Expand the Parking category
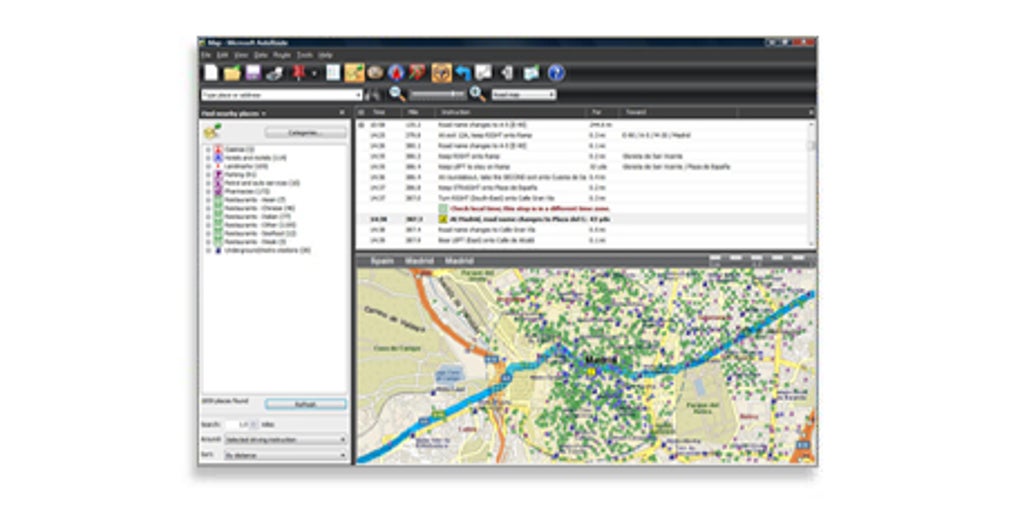 click(208, 175)
